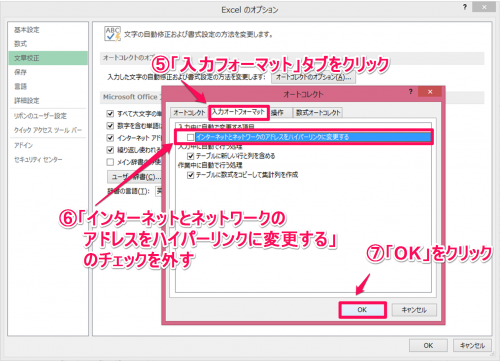Open the 言語 options category
This screenshot has height=361, width=500.
[x=21, y=86]
